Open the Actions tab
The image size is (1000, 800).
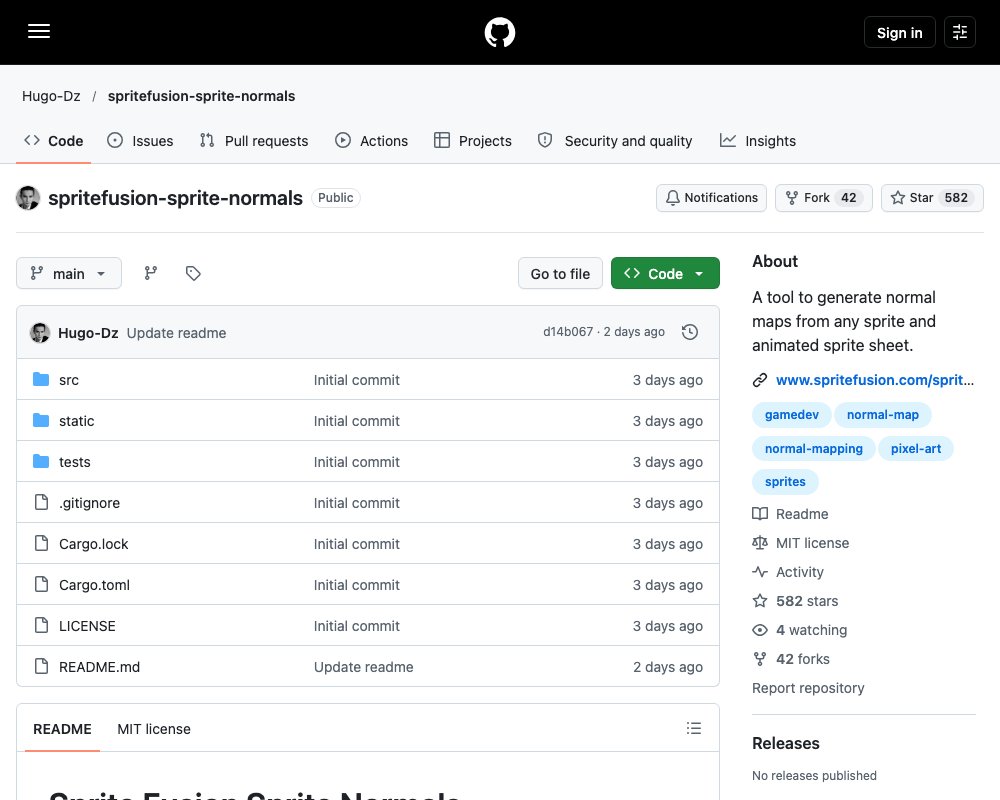[x=371, y=141]
